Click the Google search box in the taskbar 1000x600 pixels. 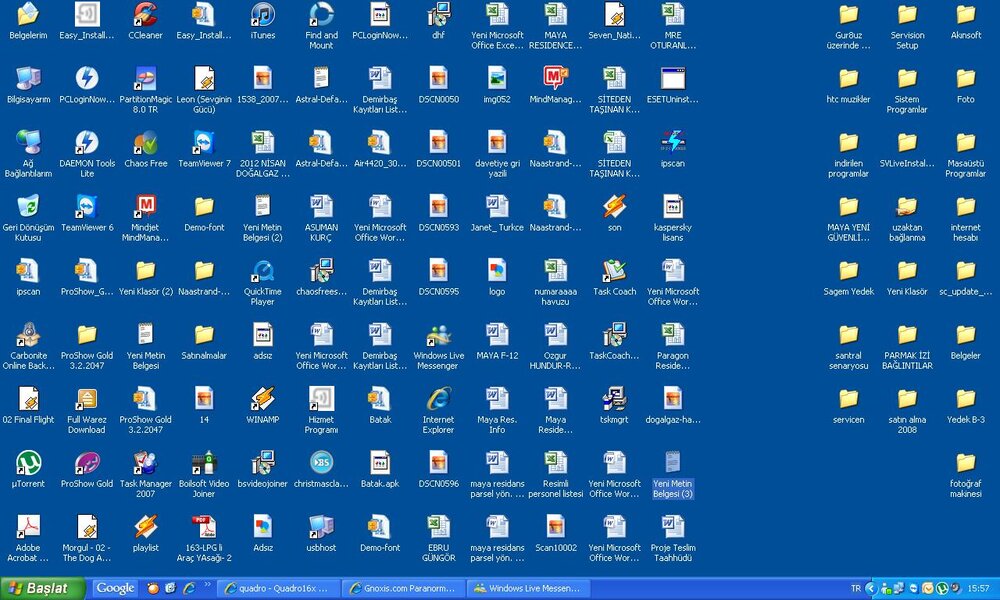pyautogui.click(x=115, y=588)
